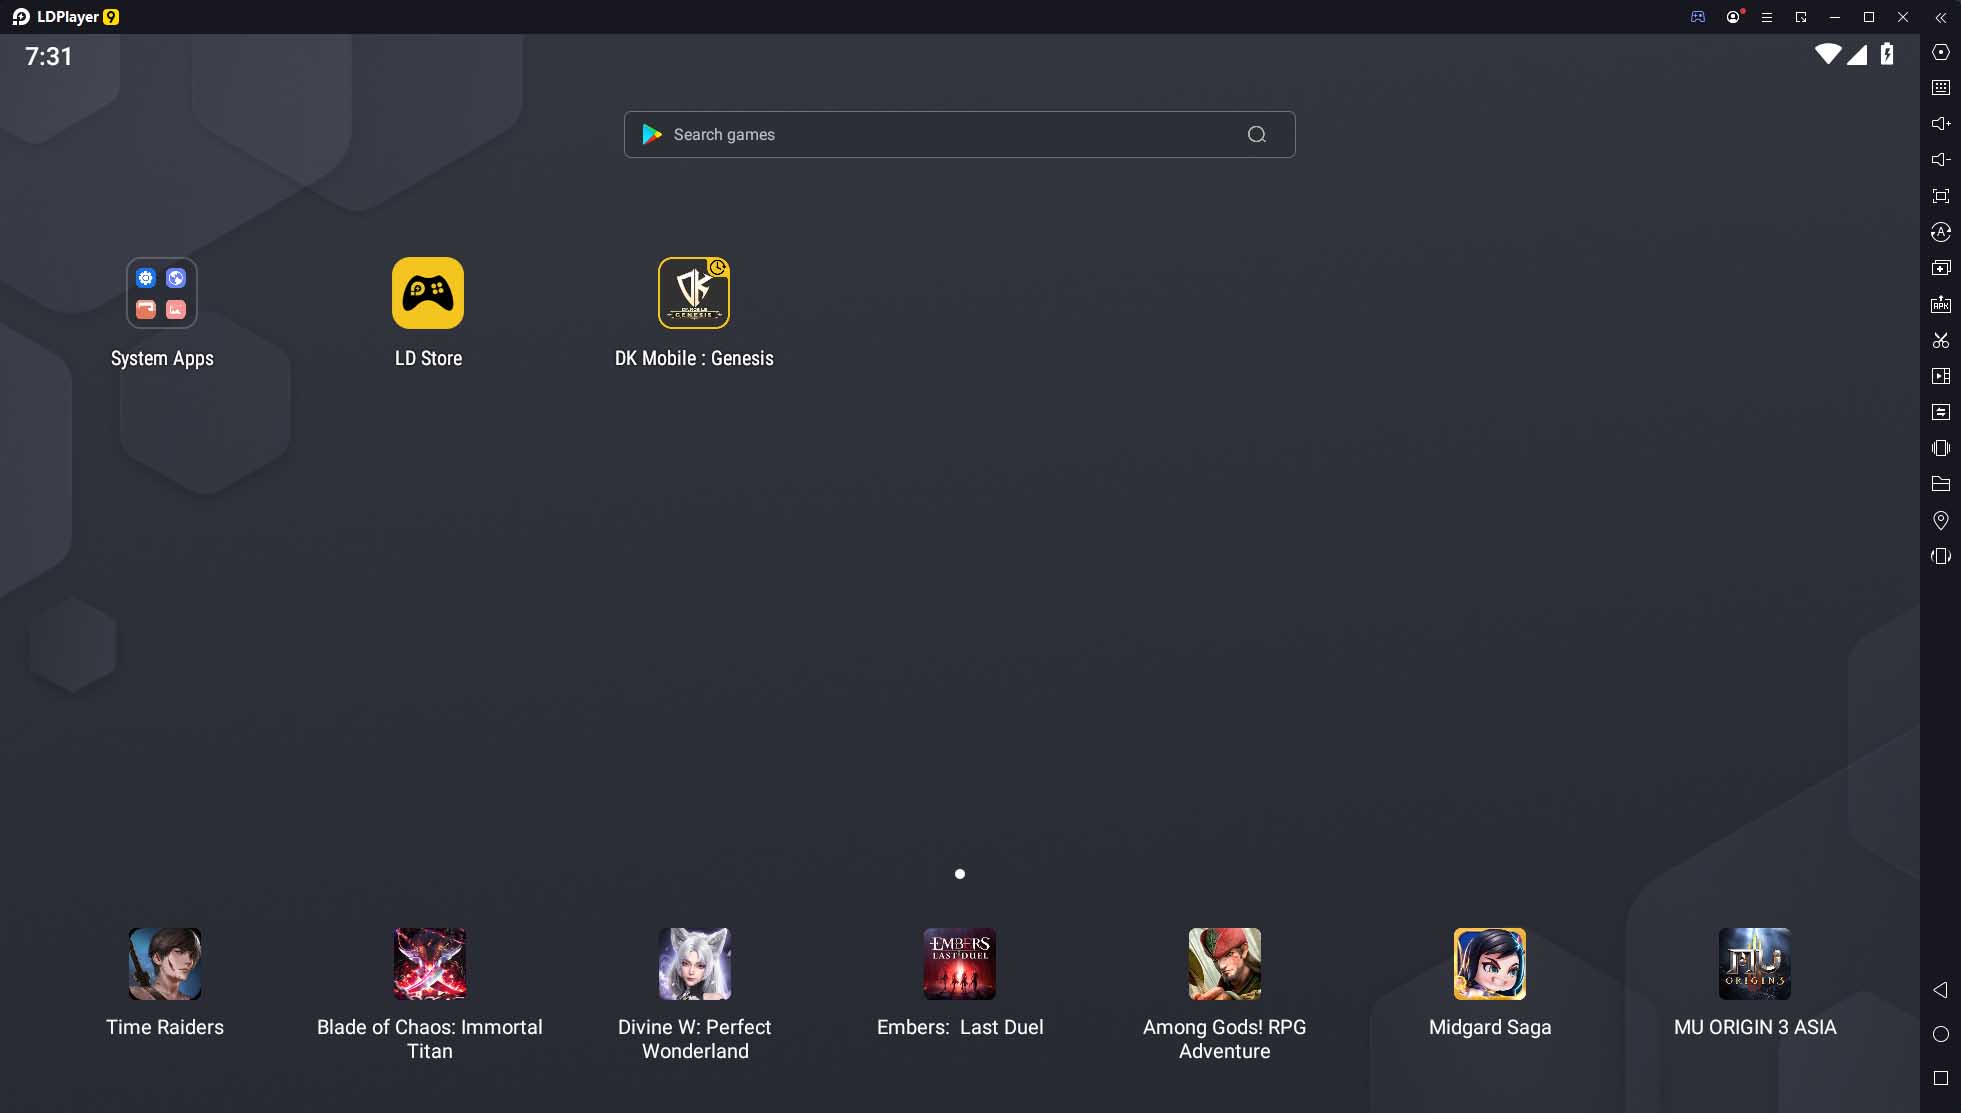Image resolution: width=1961 pixels, height=1113 pixels.
Task: Click the install APK icon
Action: tap(1941, 304)
